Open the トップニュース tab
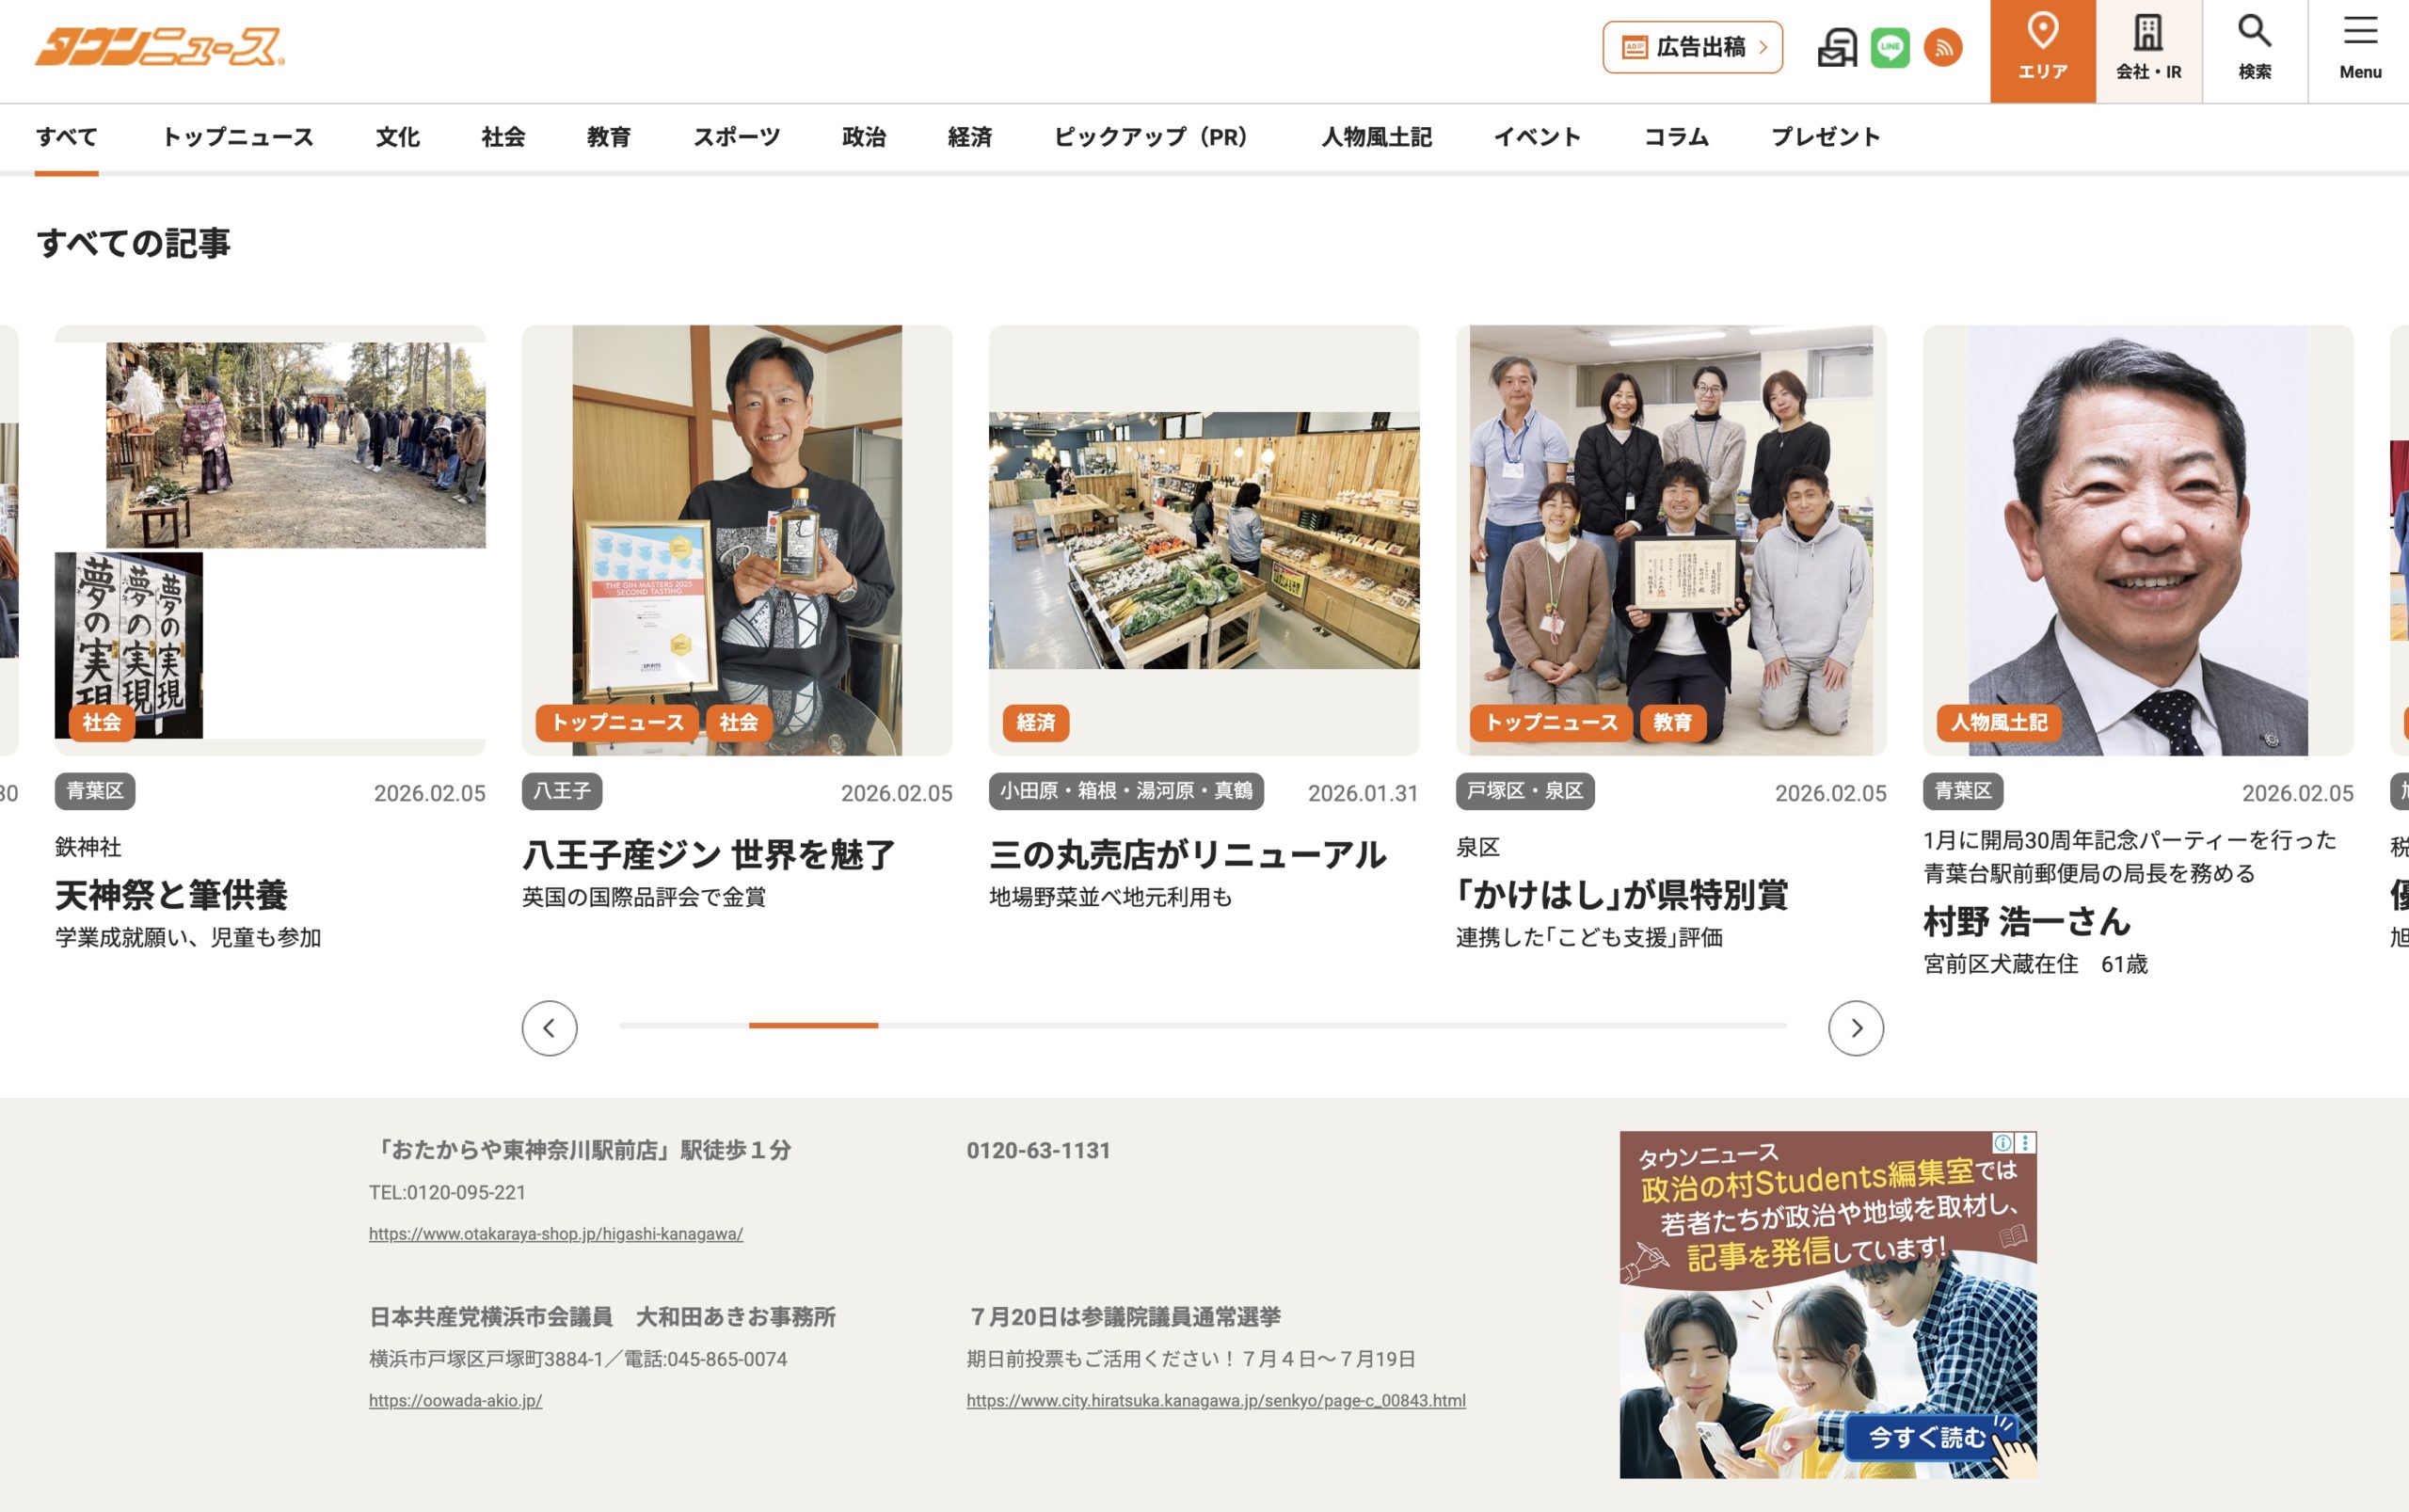The width and height of the screenshot is (2409, 1512). click(x=238, y=137)
